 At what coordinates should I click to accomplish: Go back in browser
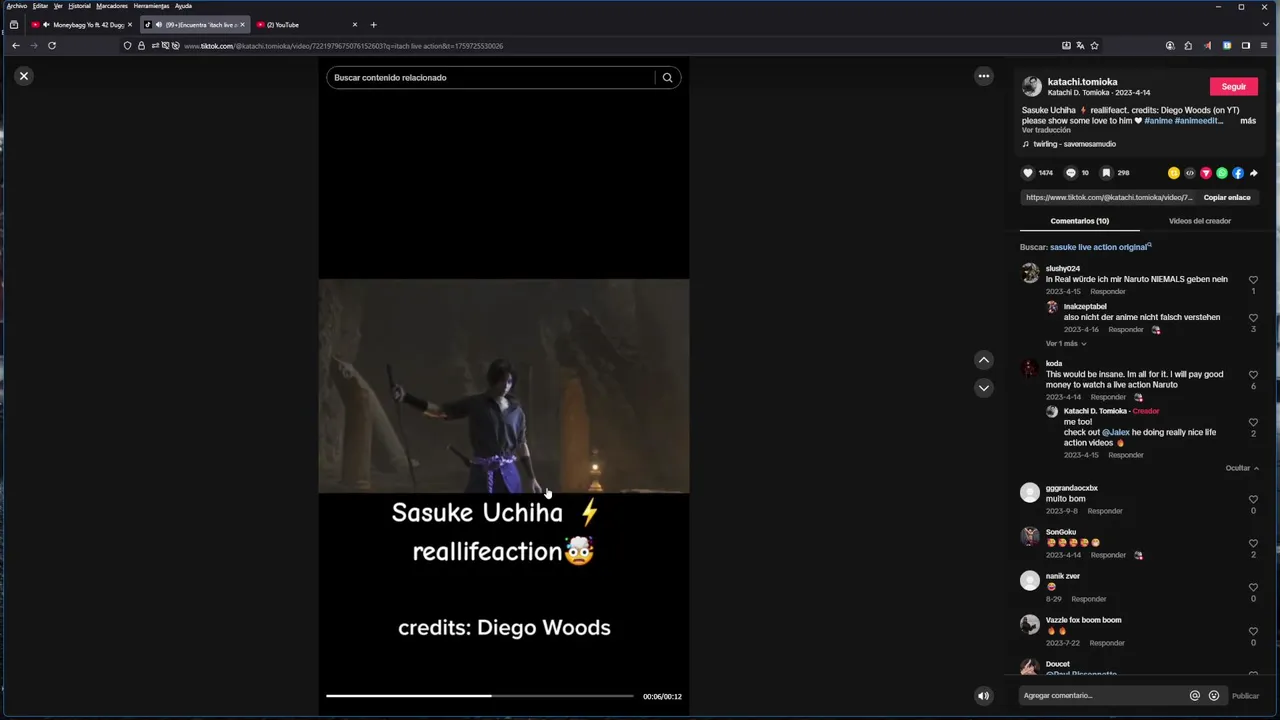tap(16, 45)
